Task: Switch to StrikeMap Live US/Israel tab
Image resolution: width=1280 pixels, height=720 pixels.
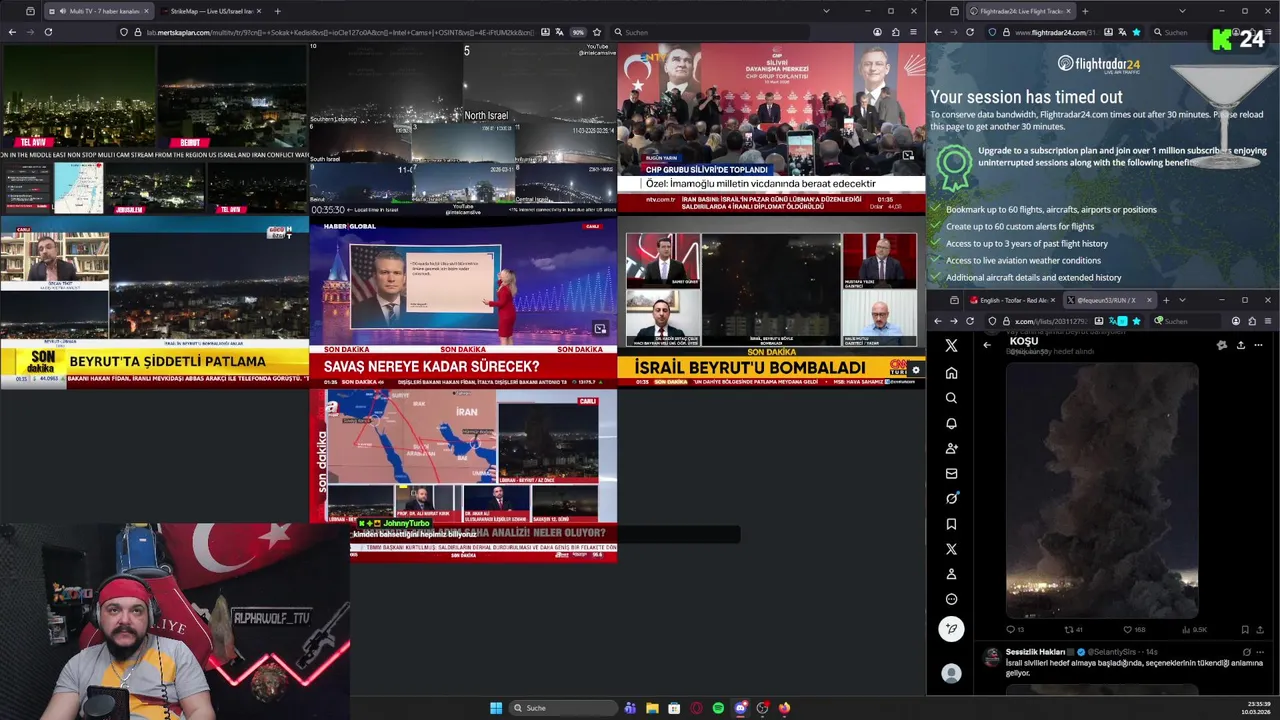Action: 211,11
